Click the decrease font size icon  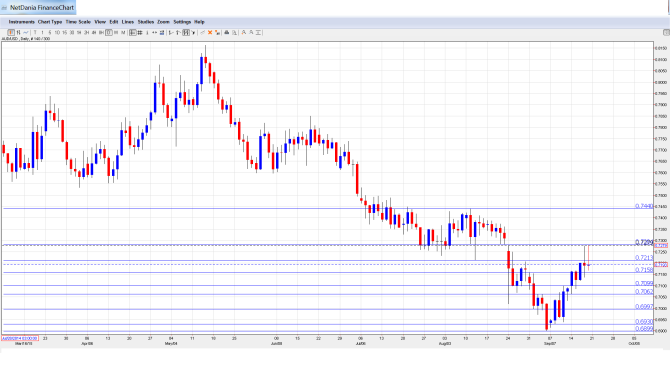251,32
